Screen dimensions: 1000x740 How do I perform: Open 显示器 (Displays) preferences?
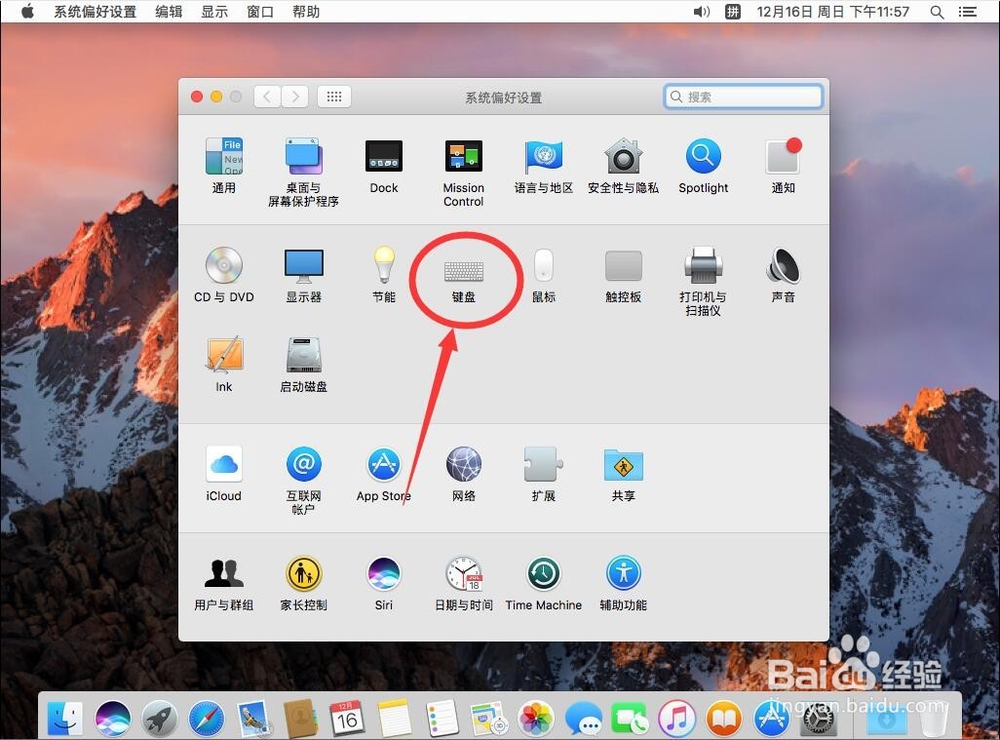(304, 274)
